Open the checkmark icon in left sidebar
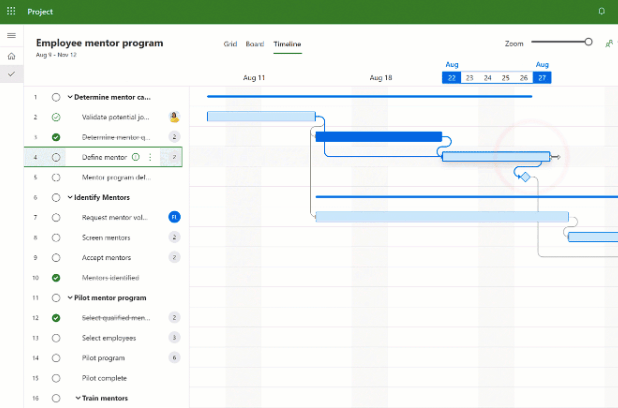Image resolution: width=618 pixels, height=408 pixels. coord(11,75)
